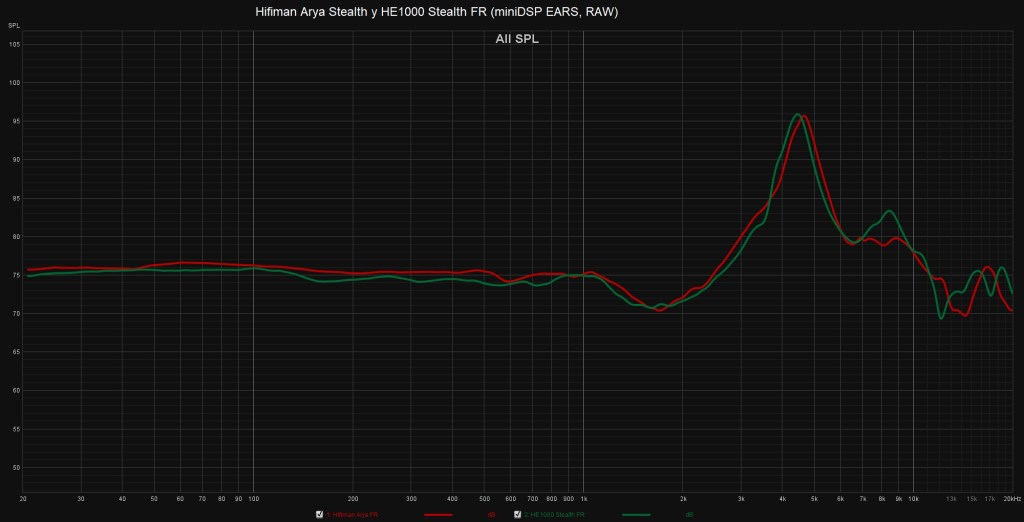Image resolution: width=1024 pixels, height=522 pixels.
Task: Click the red line swatch in legend
Action: pos(438,514)
